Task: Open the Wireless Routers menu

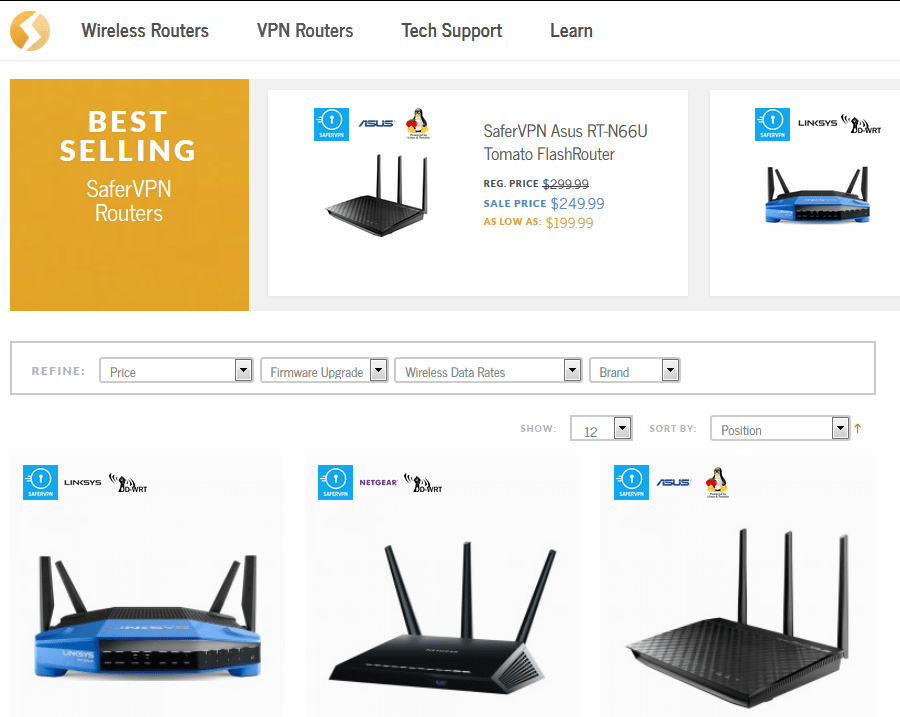Action: pyautogui.click(x=145, y=30)
